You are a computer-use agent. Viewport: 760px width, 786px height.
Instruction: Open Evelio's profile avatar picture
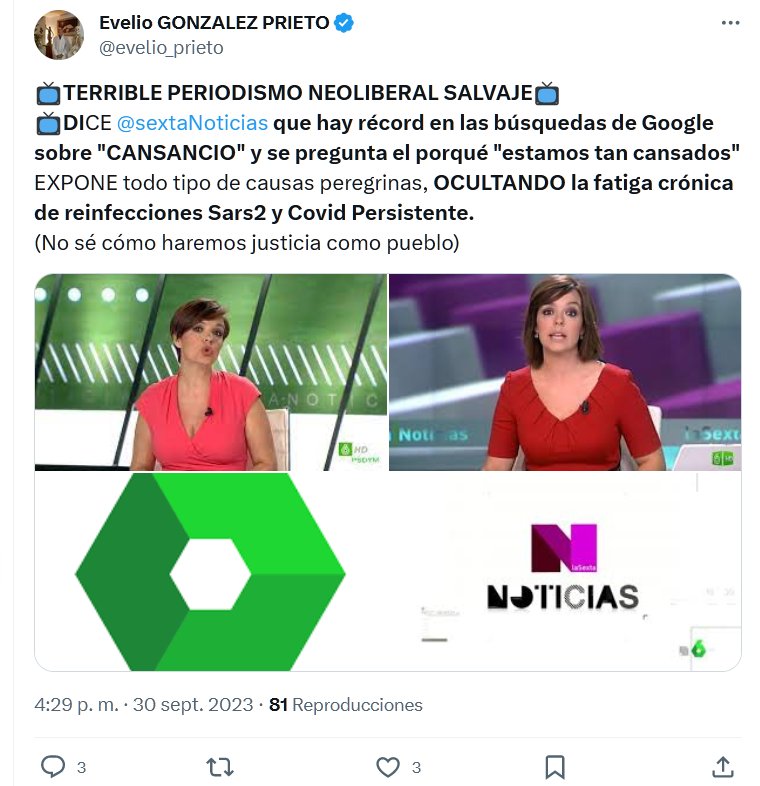click(x=59, y=35)
